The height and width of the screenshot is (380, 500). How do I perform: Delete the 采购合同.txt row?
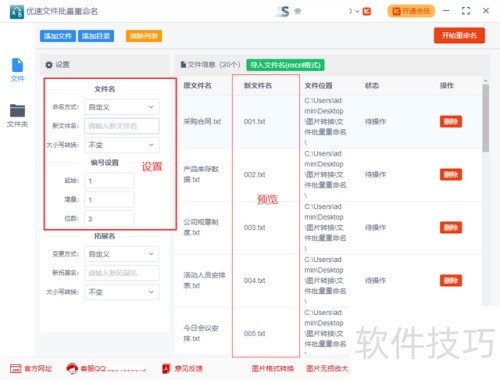pos(451,121)
